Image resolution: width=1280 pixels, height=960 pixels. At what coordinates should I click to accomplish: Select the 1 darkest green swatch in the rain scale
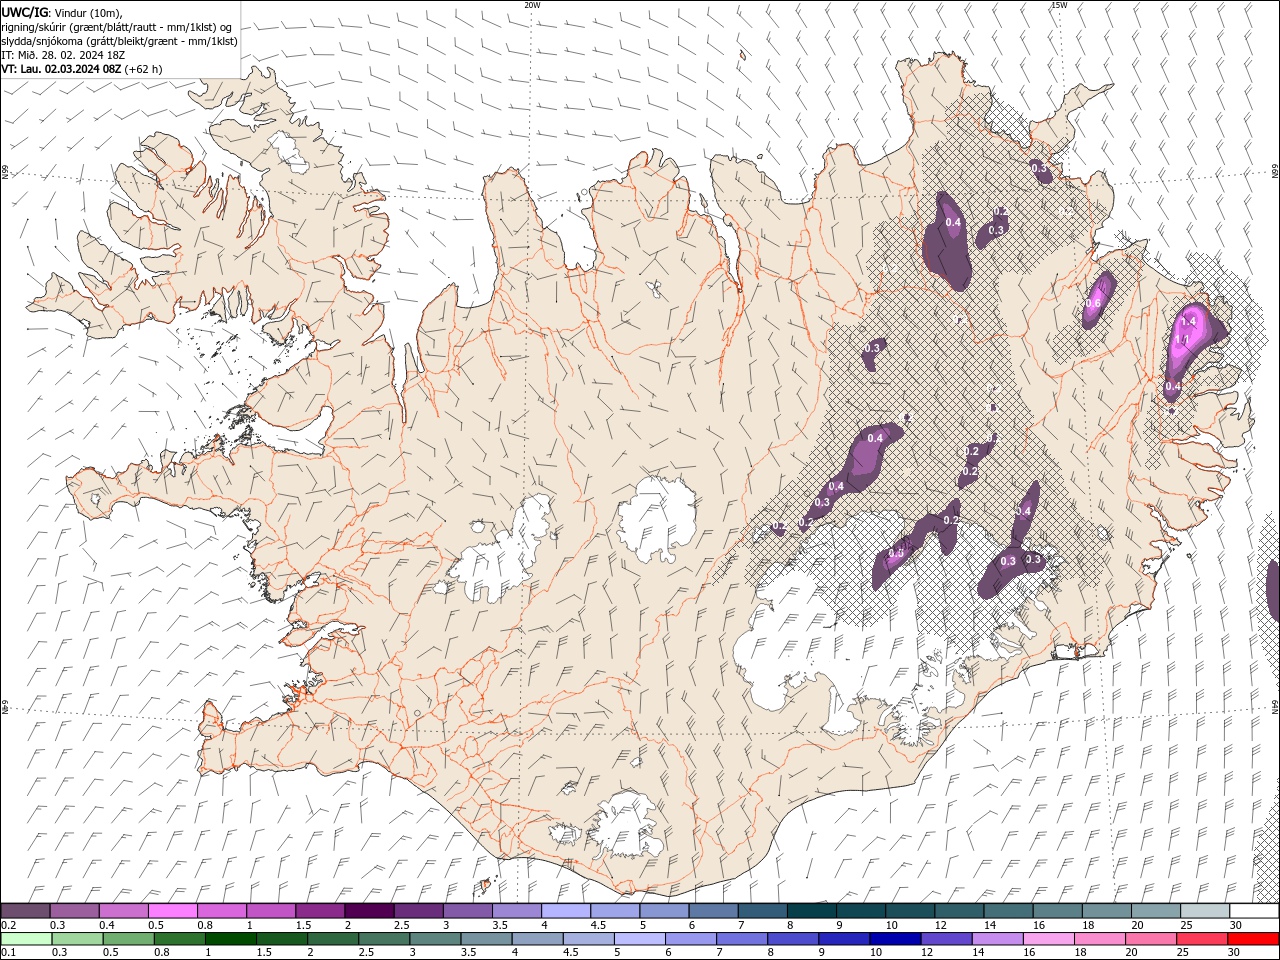point(231,939)
